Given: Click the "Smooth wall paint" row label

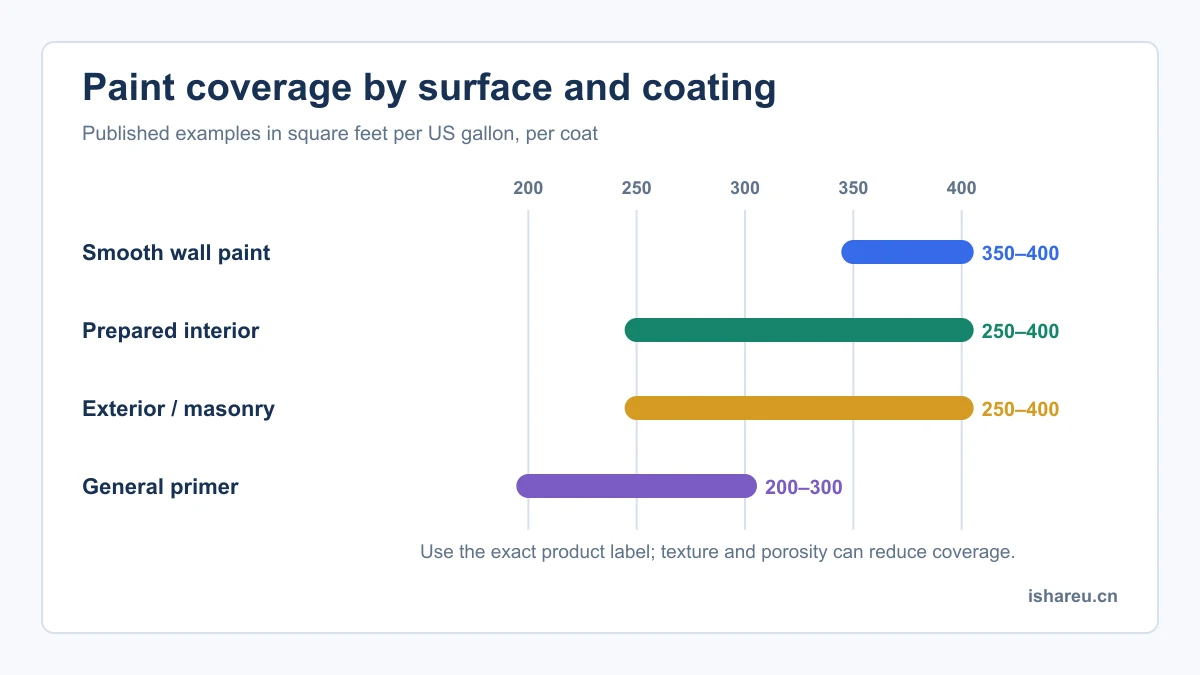Looking at the screenshot, I should tap(176, 253).
